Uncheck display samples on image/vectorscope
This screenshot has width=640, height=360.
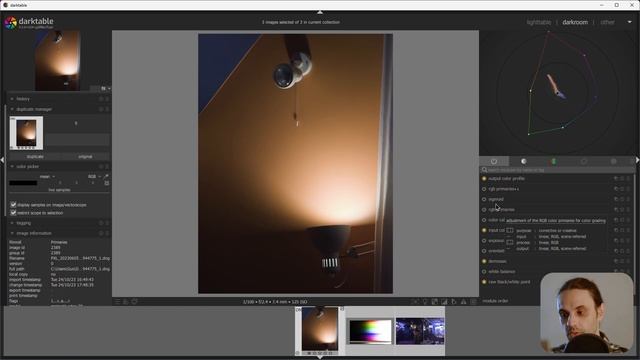[13, 204]
